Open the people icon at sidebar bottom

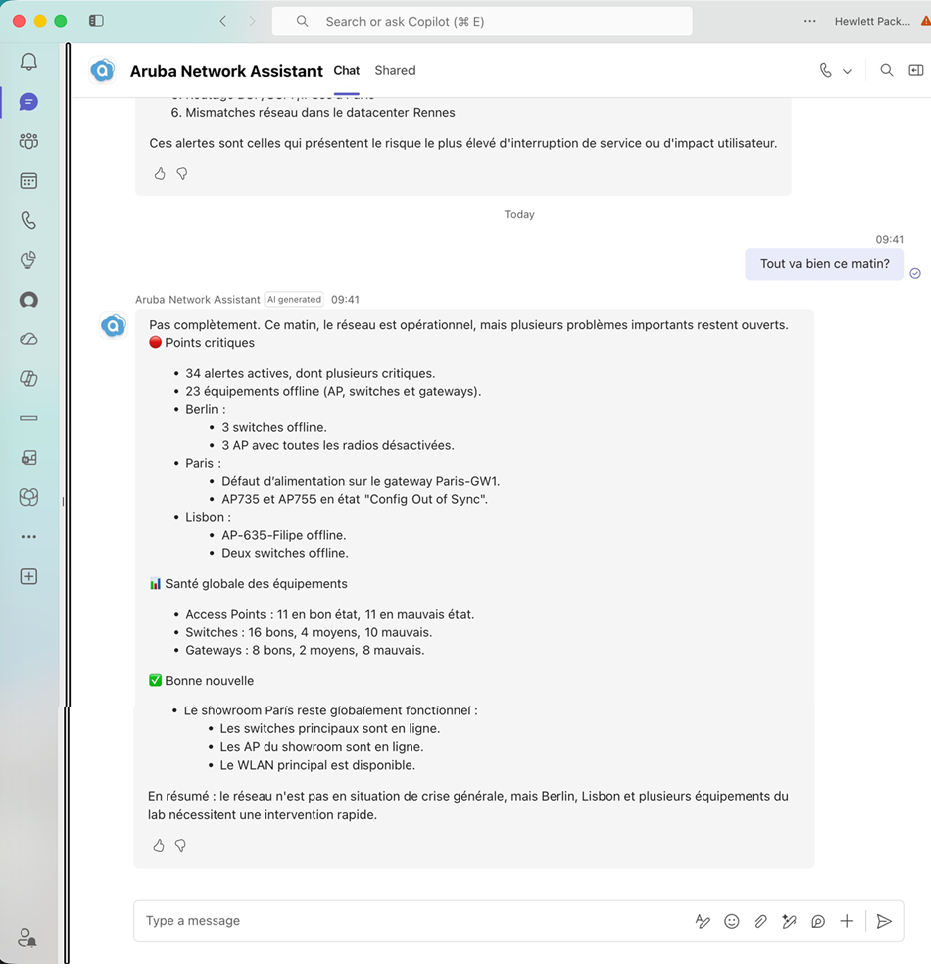click(27, 938)
